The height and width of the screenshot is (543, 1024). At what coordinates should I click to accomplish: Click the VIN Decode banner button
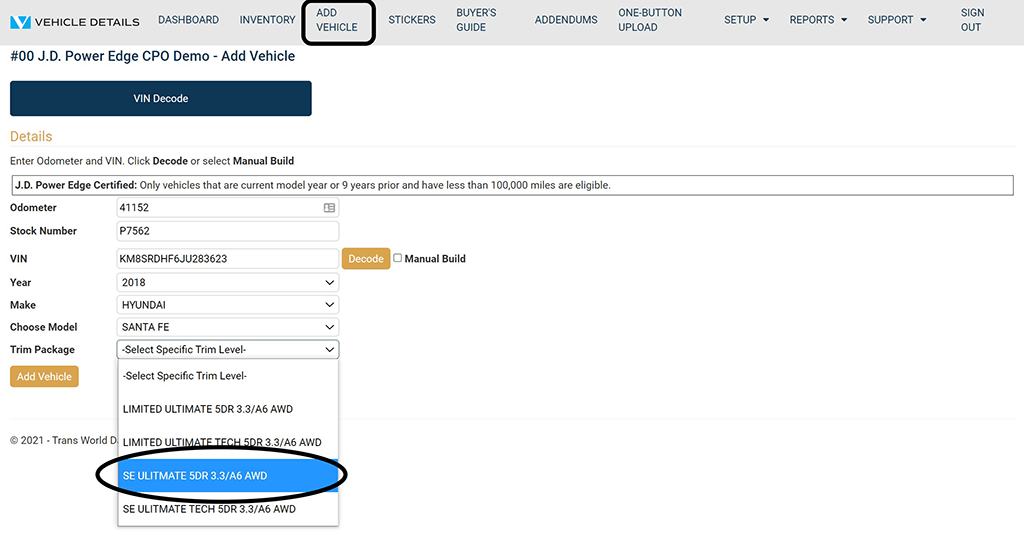[161, 99]
